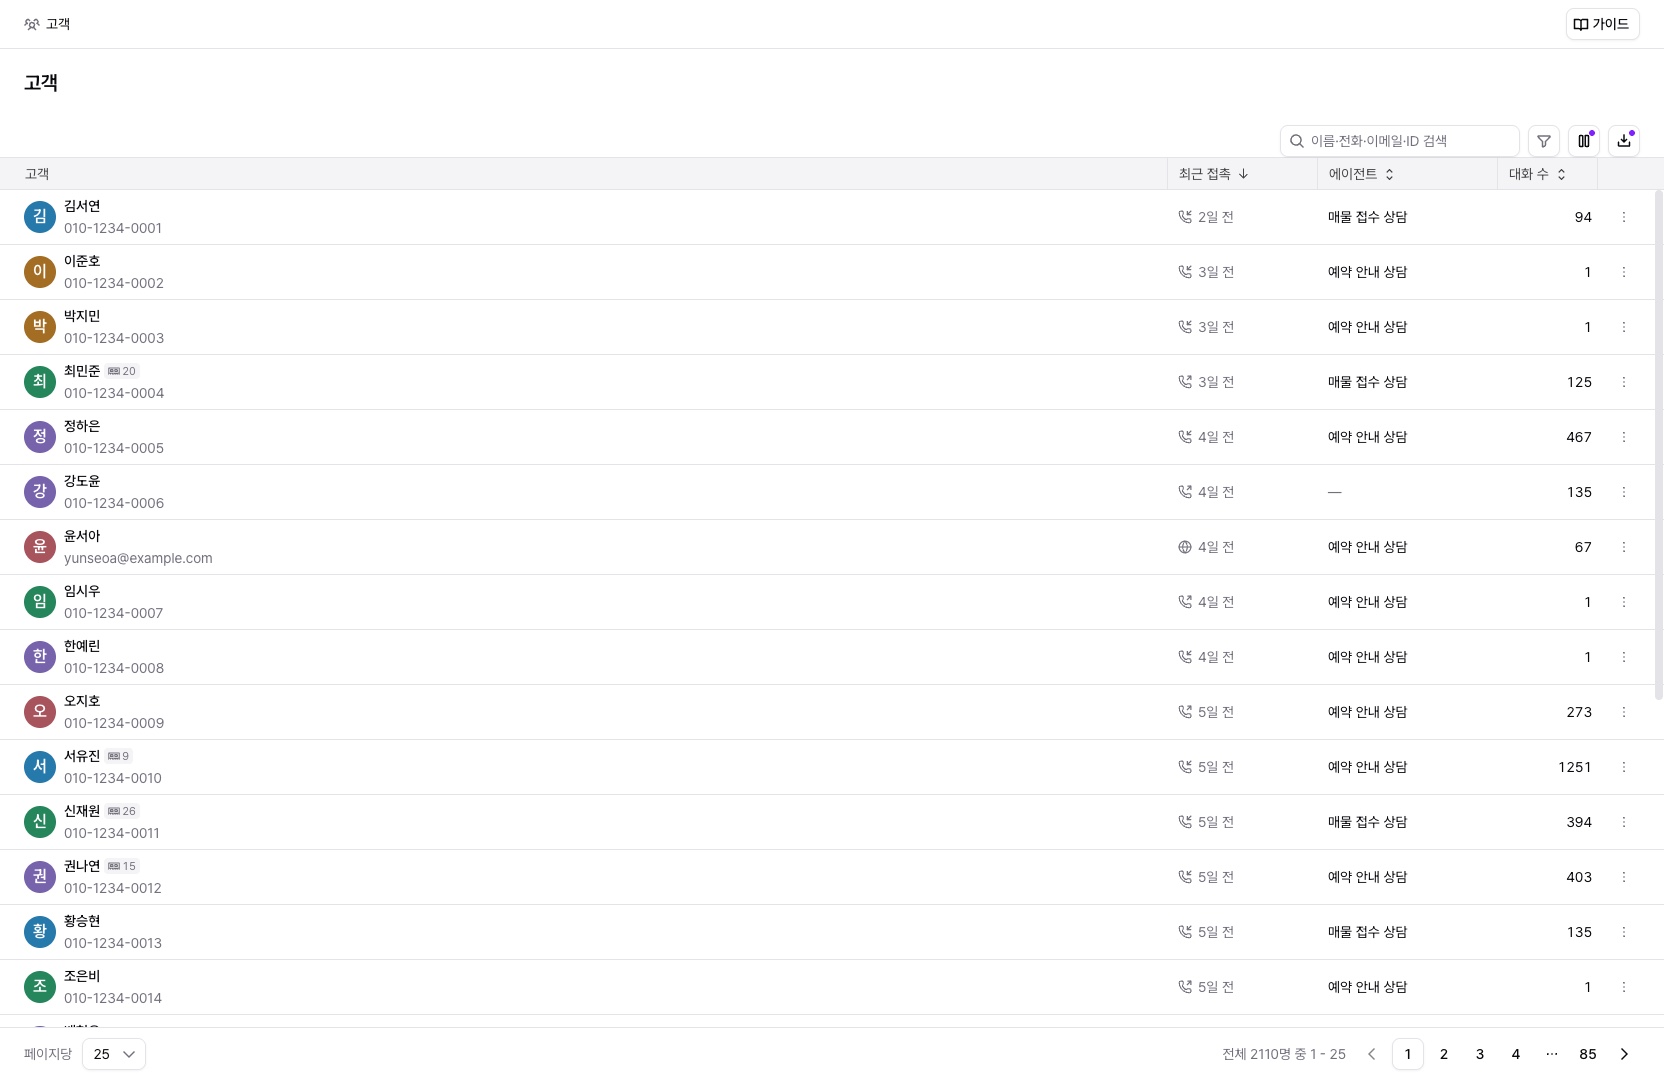The width and height of the screenshot is (1664, 1080).
Task: Click the 김 avatar of 김서연
Action: tap(40, 217)
